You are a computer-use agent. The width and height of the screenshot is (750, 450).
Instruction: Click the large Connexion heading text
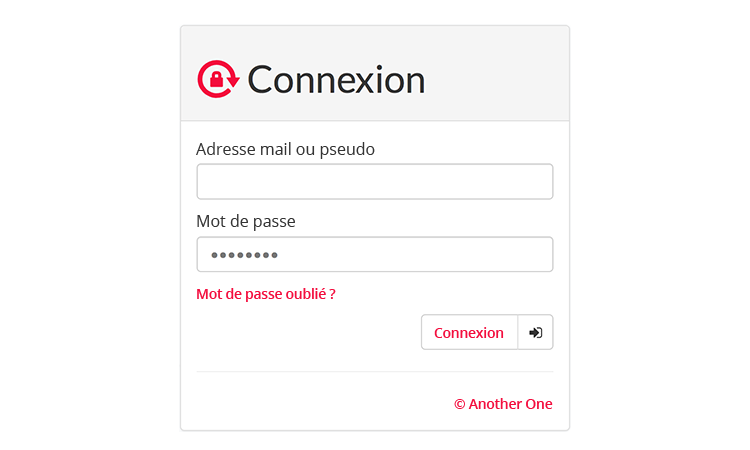coord(336,80)
